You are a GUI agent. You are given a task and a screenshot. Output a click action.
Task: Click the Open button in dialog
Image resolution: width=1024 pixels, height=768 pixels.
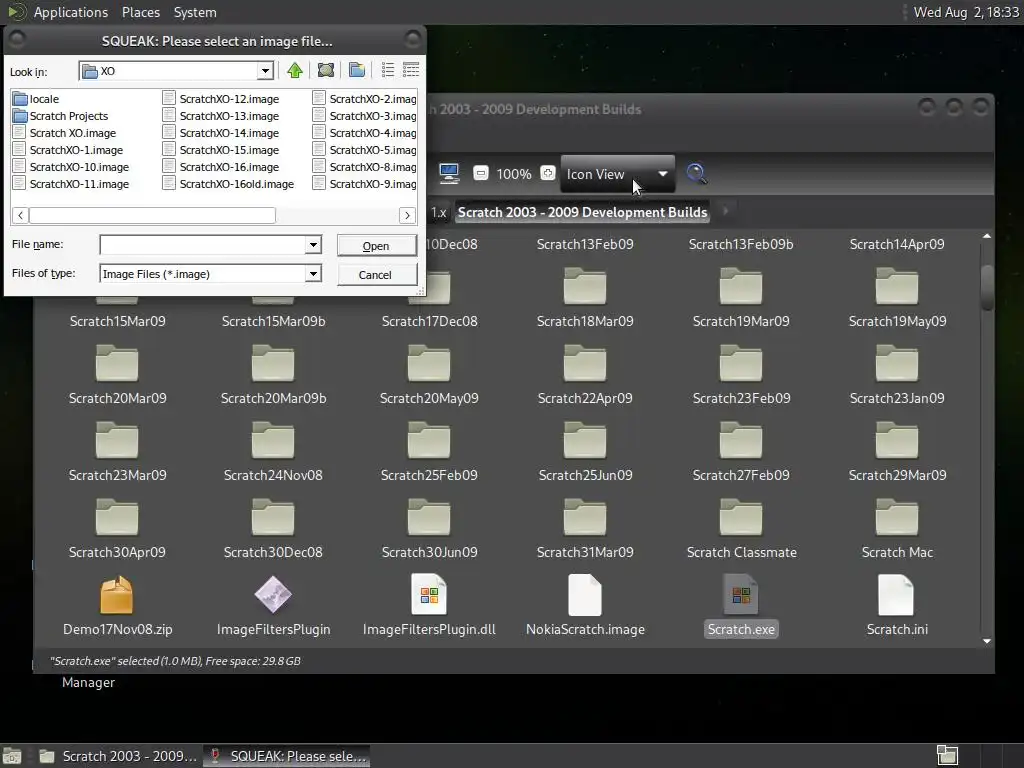coord(376,246)
